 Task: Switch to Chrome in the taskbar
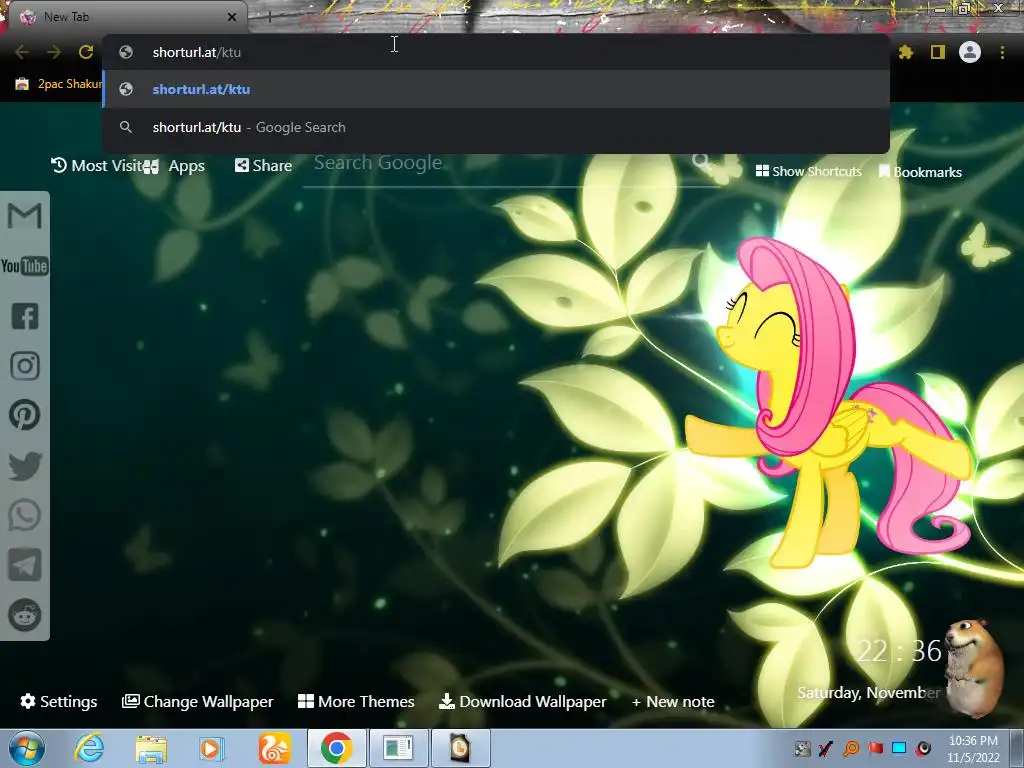tap(336, 748)
